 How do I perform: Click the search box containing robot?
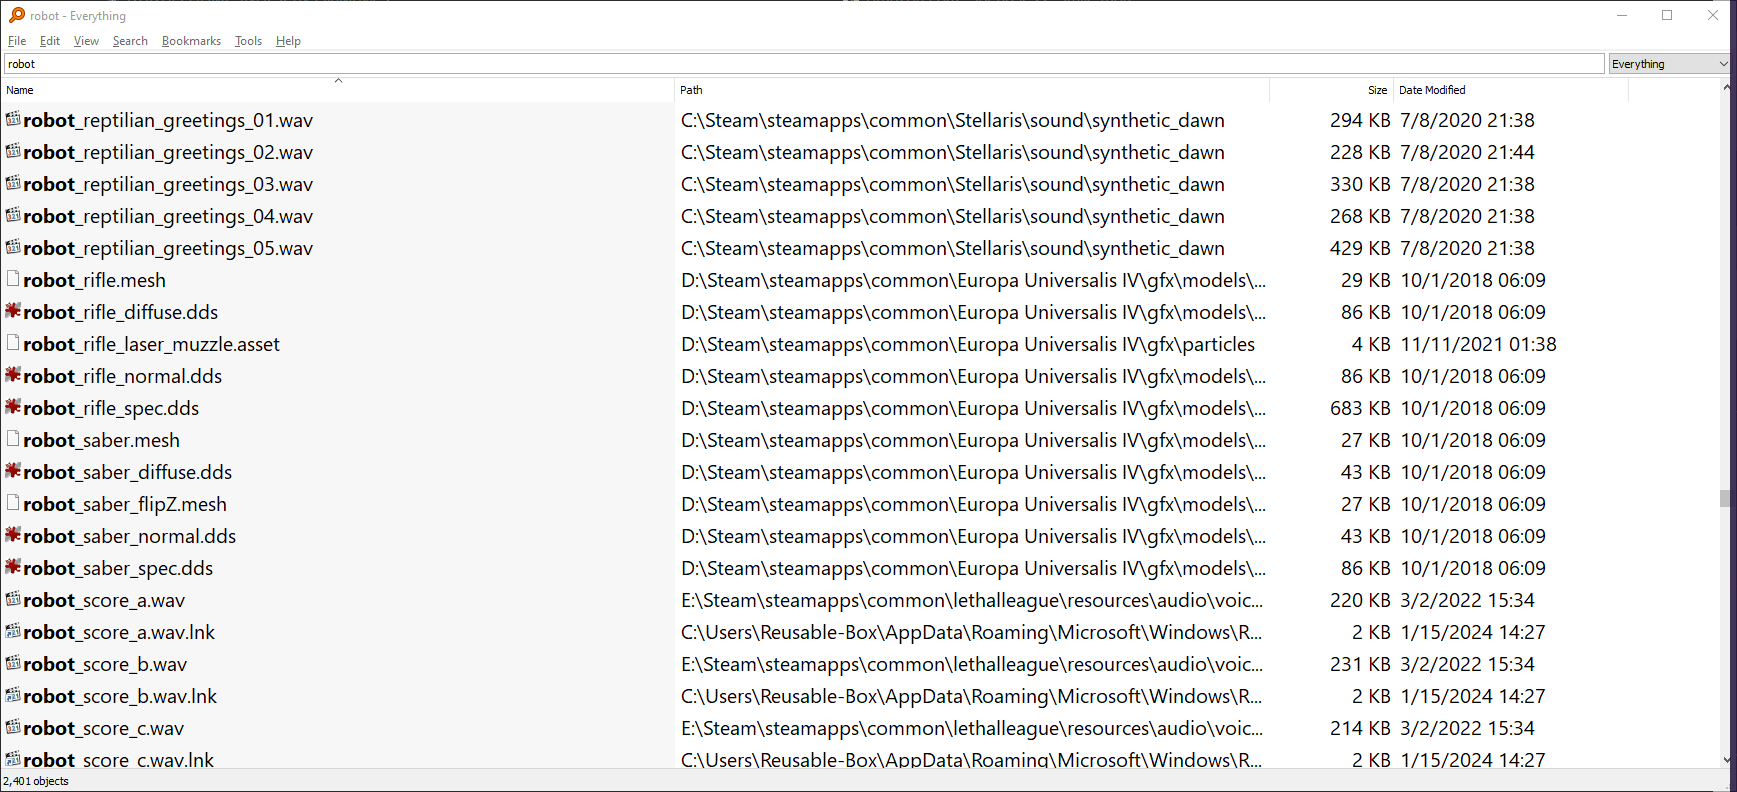click(804, 64)
